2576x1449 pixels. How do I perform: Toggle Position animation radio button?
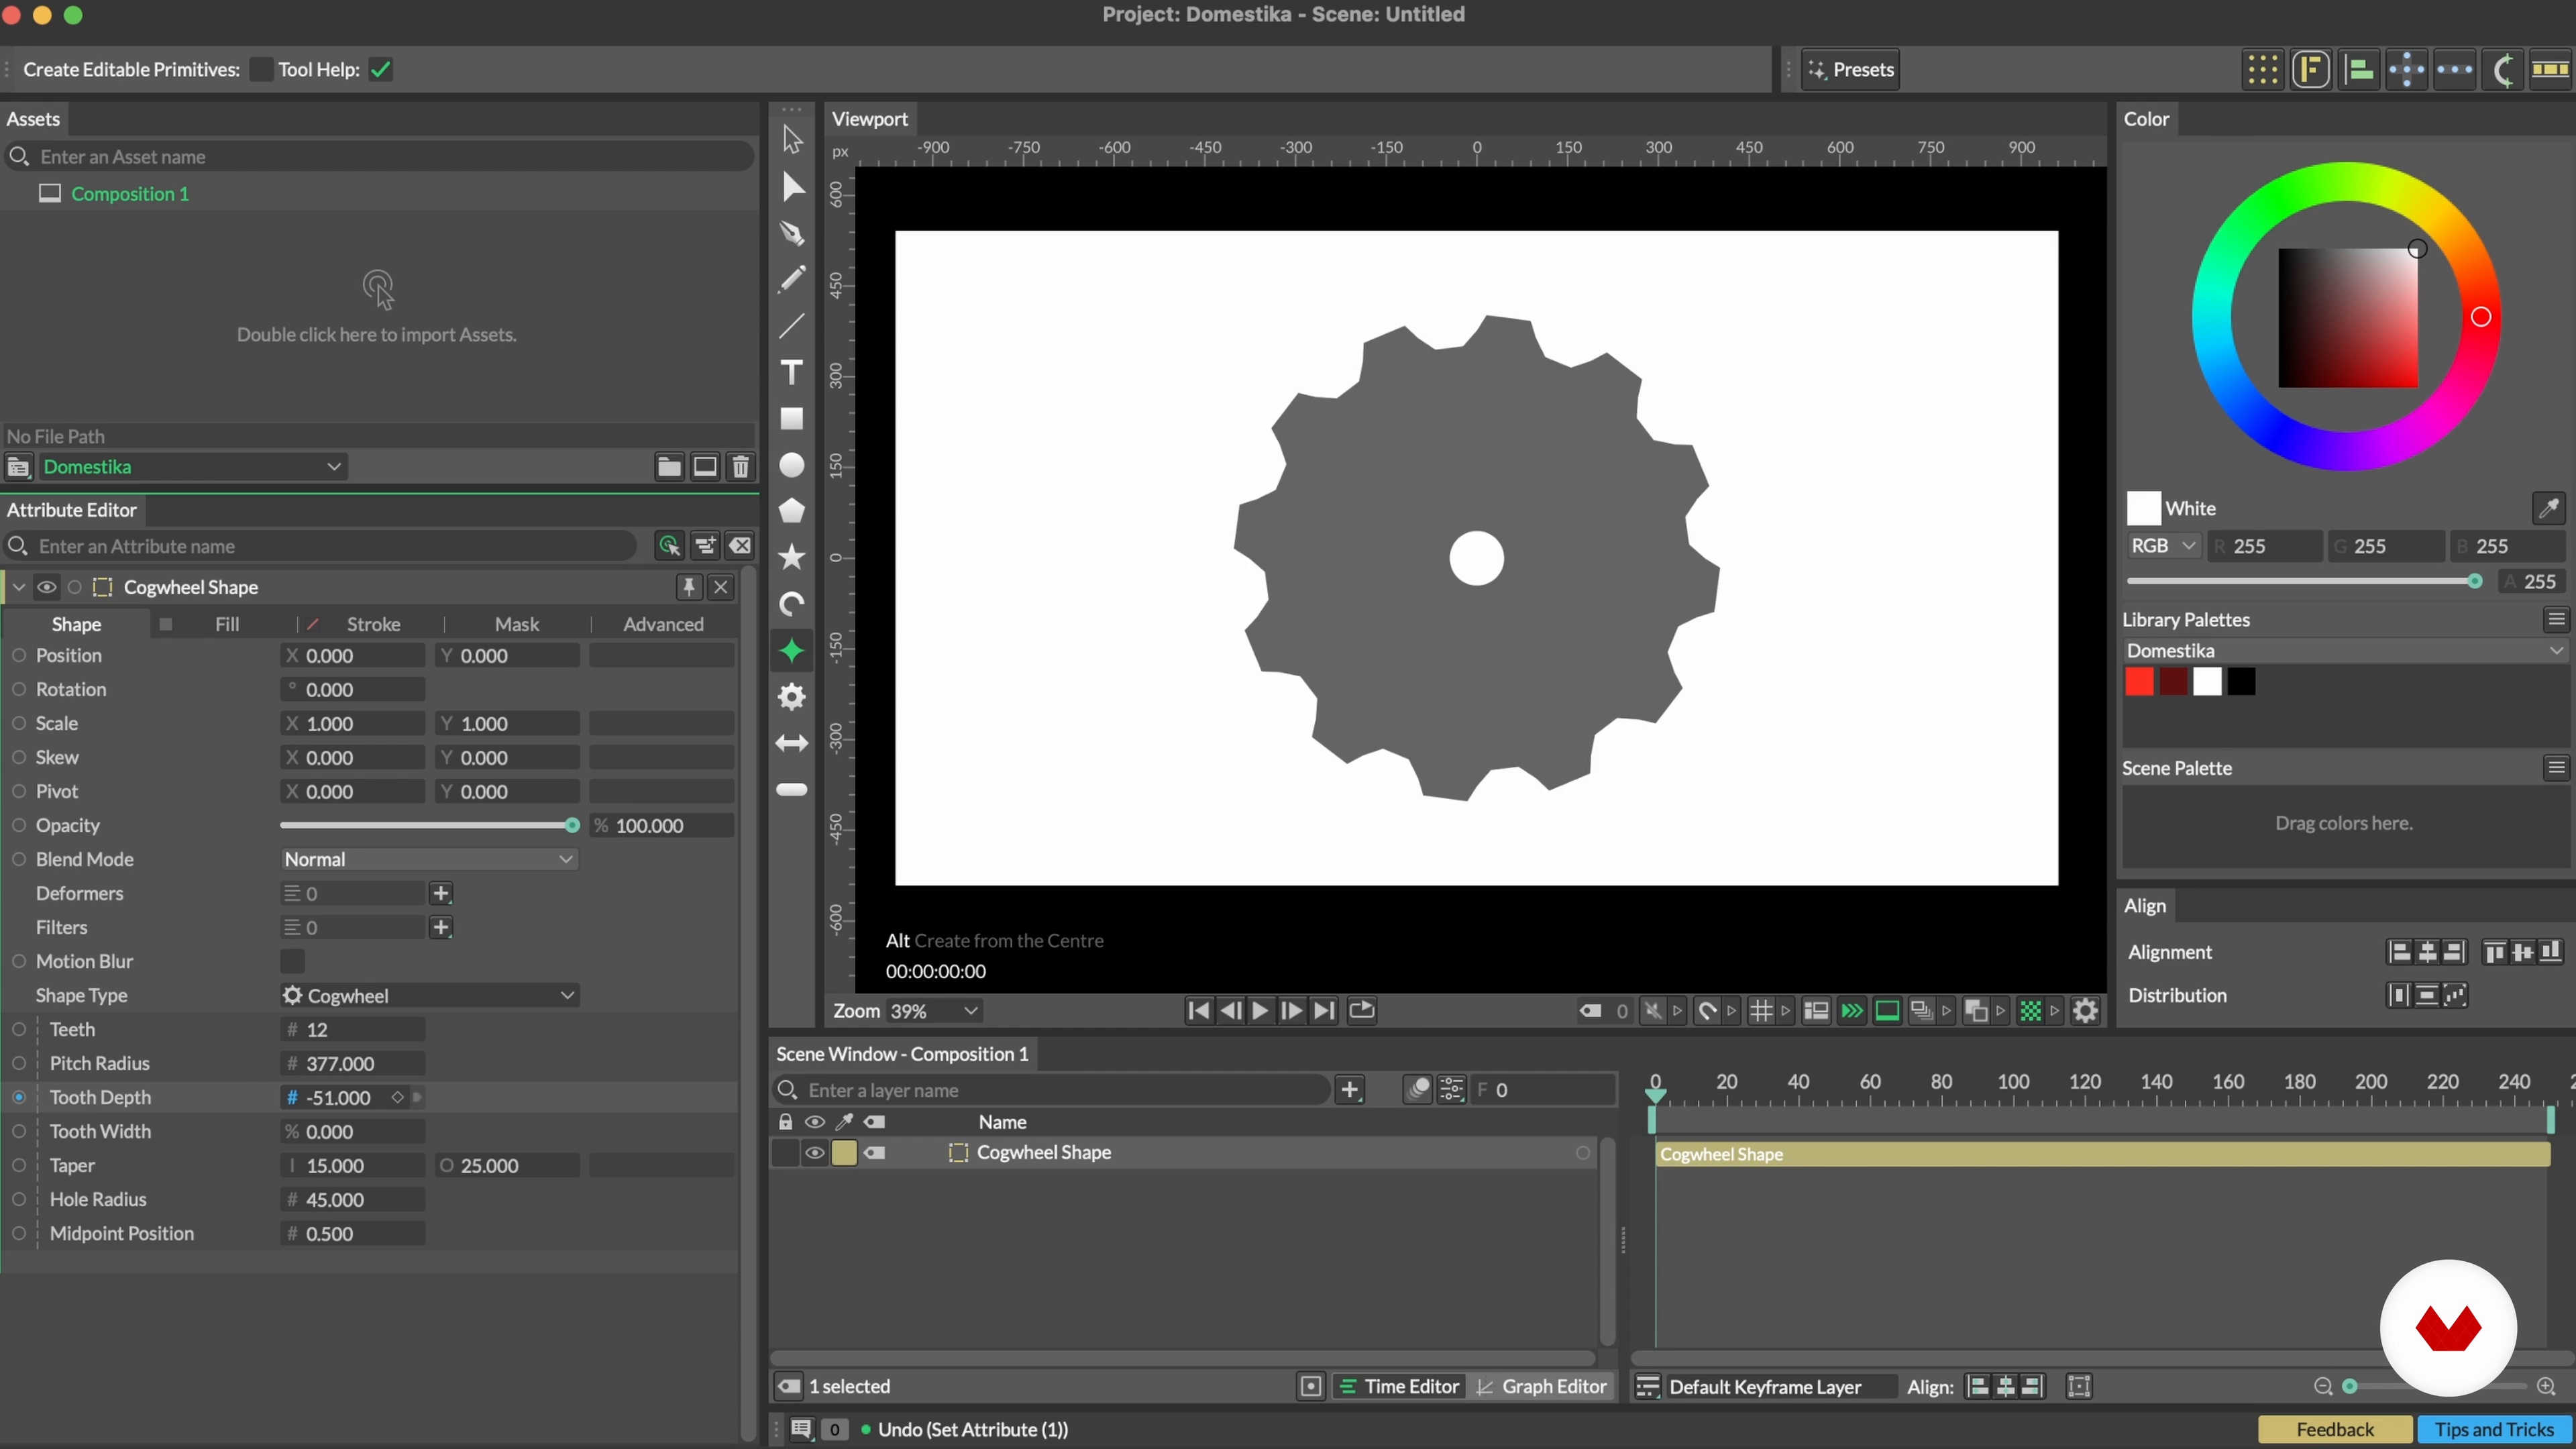(x=19, y=655)
